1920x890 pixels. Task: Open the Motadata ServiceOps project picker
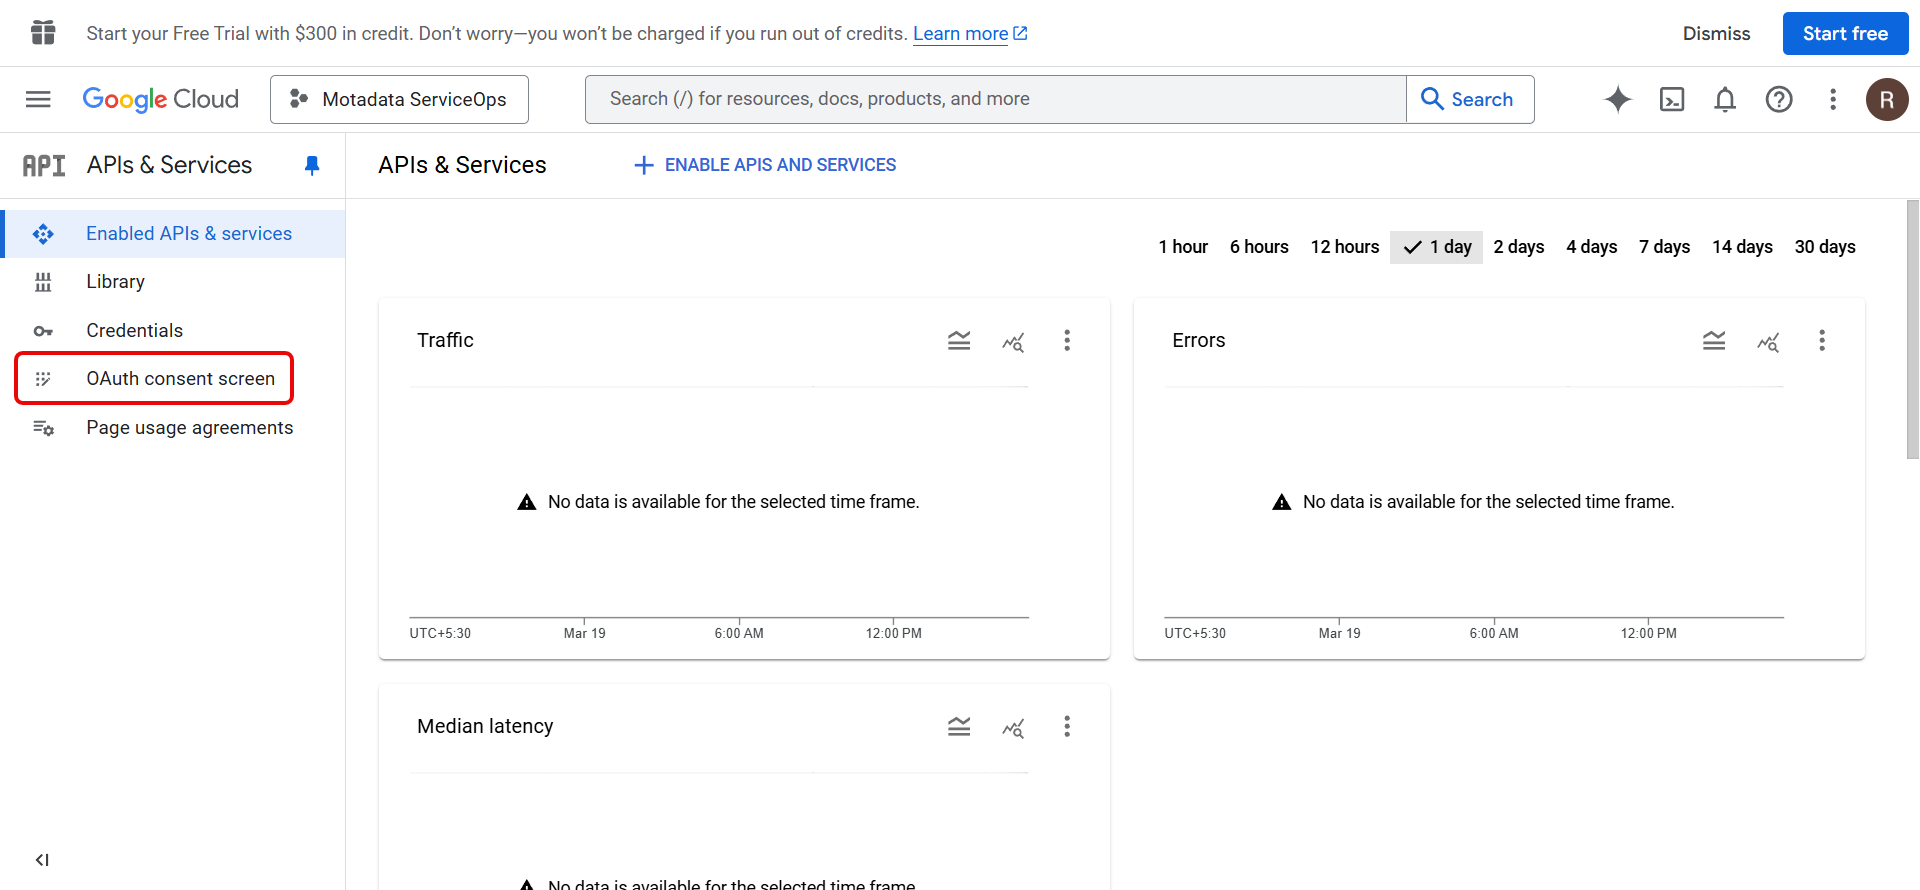point(399,99)
